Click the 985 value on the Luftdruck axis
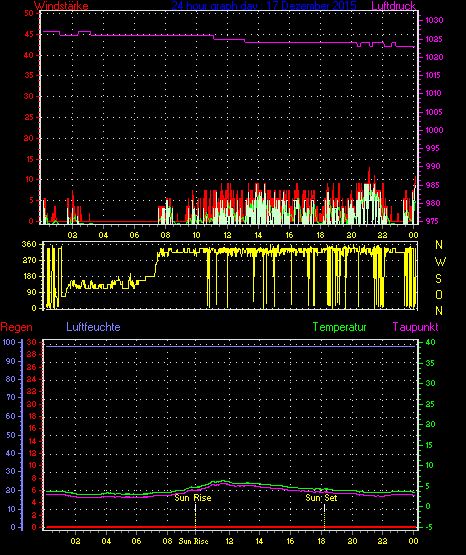This screenshot has width=466, height=555. pyautogui.click(x=433, y=185)
